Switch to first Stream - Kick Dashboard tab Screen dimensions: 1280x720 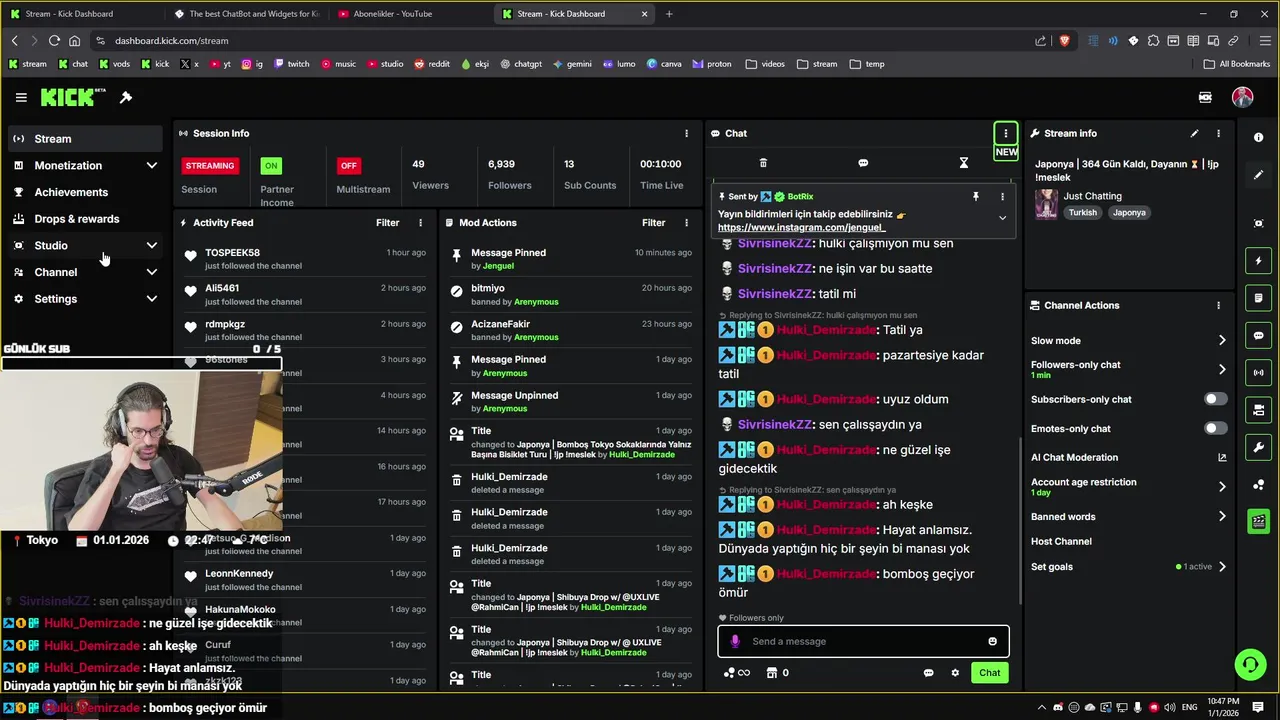click(82, 14)
